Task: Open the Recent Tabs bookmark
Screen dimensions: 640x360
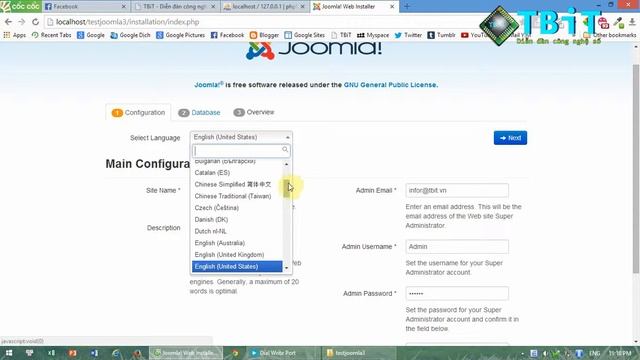Action: pyautogui.click(x=51, y=35)
